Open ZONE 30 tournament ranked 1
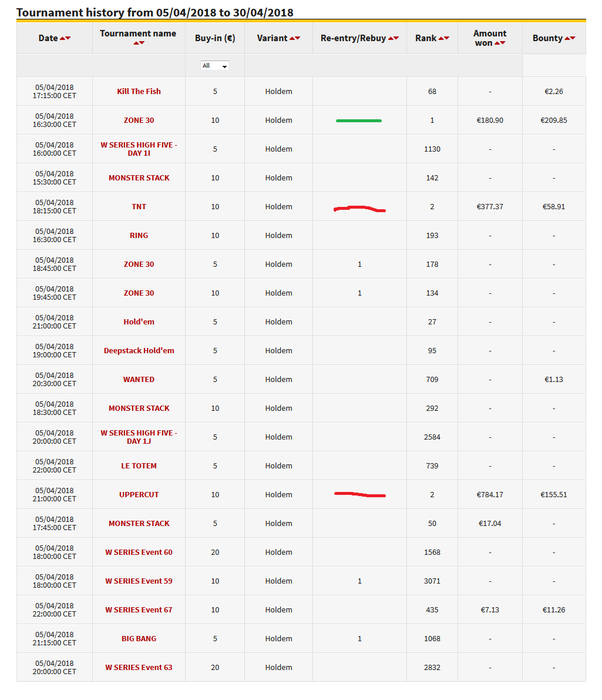The image size is (602, 700). pos(139,120)
